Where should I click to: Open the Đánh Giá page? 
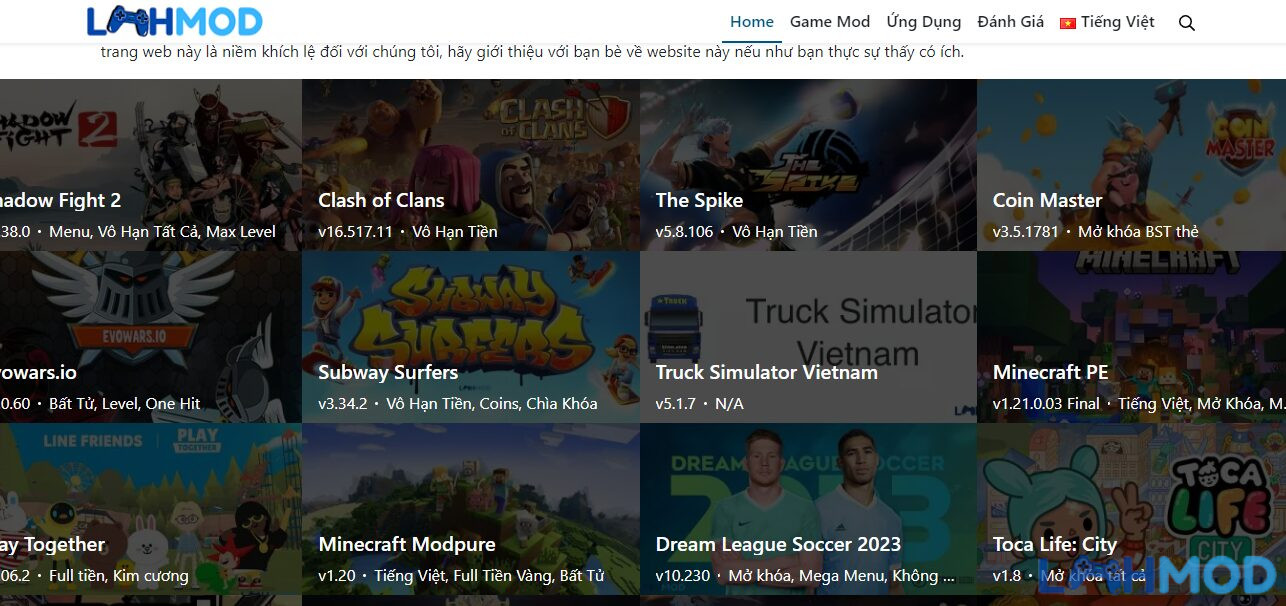(x=1010, y=22)
